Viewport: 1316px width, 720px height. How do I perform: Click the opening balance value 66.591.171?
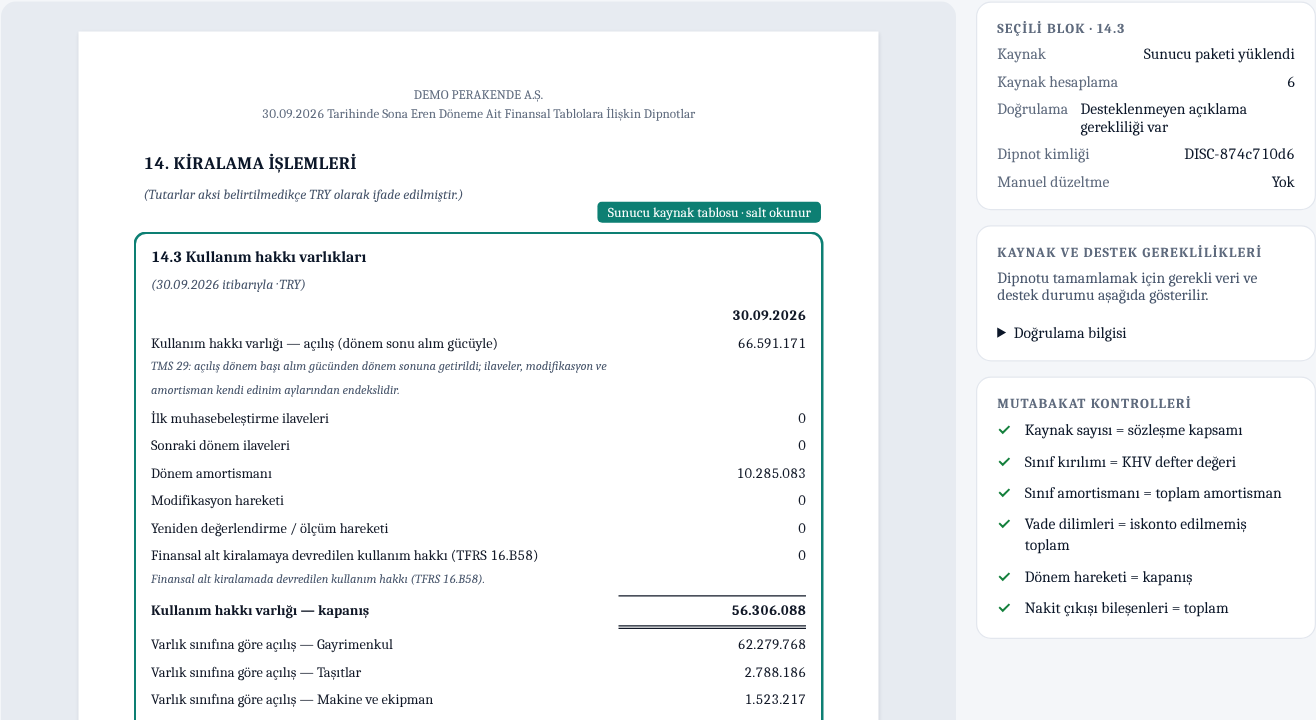771,343
